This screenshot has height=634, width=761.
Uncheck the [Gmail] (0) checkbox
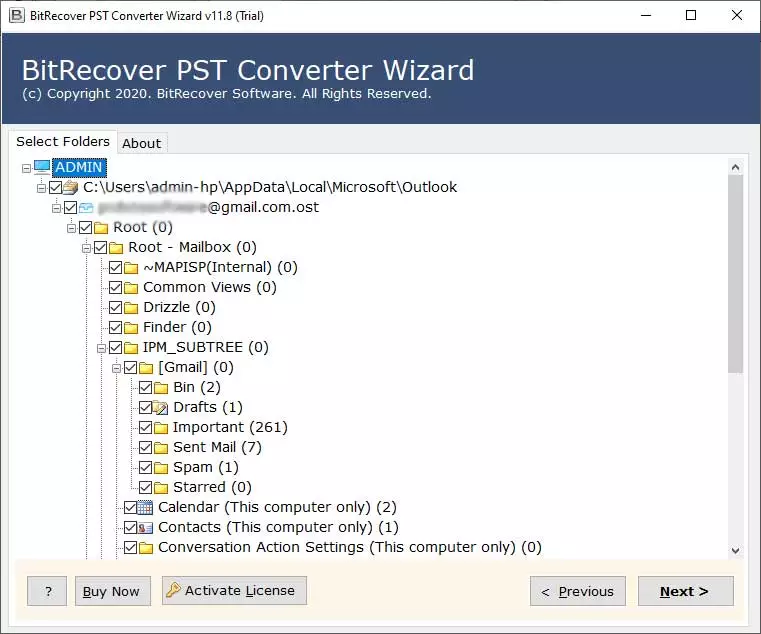131,367
